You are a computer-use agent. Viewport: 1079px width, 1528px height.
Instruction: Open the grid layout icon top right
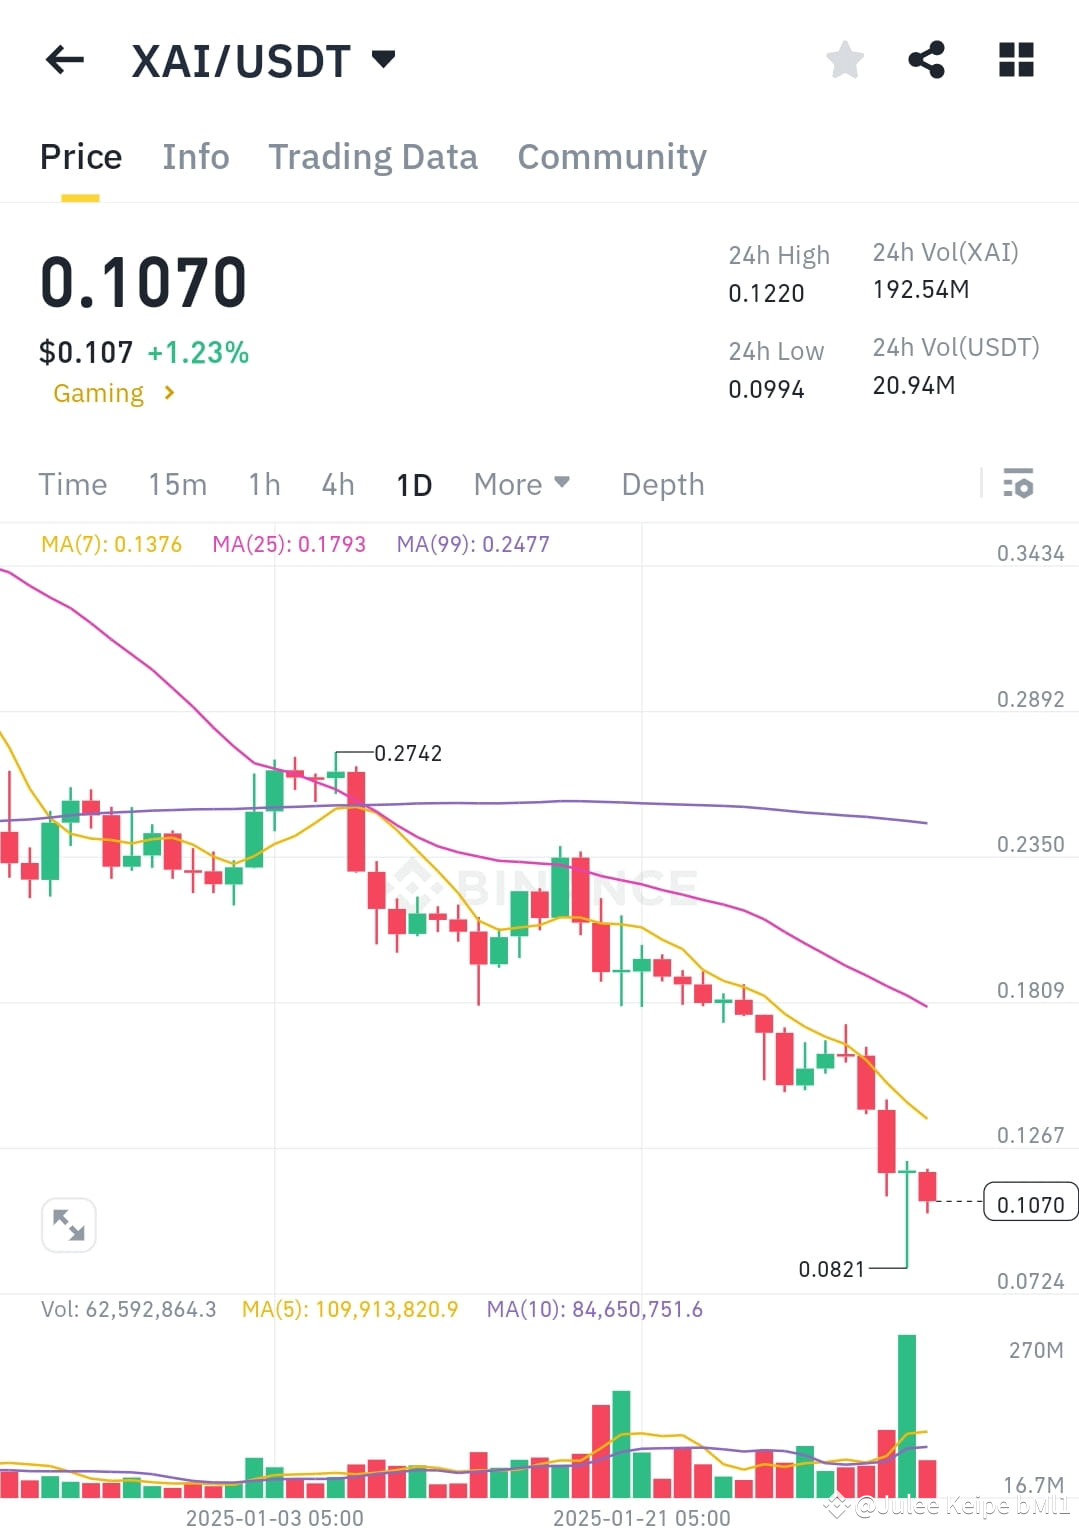pos(1015,60)
